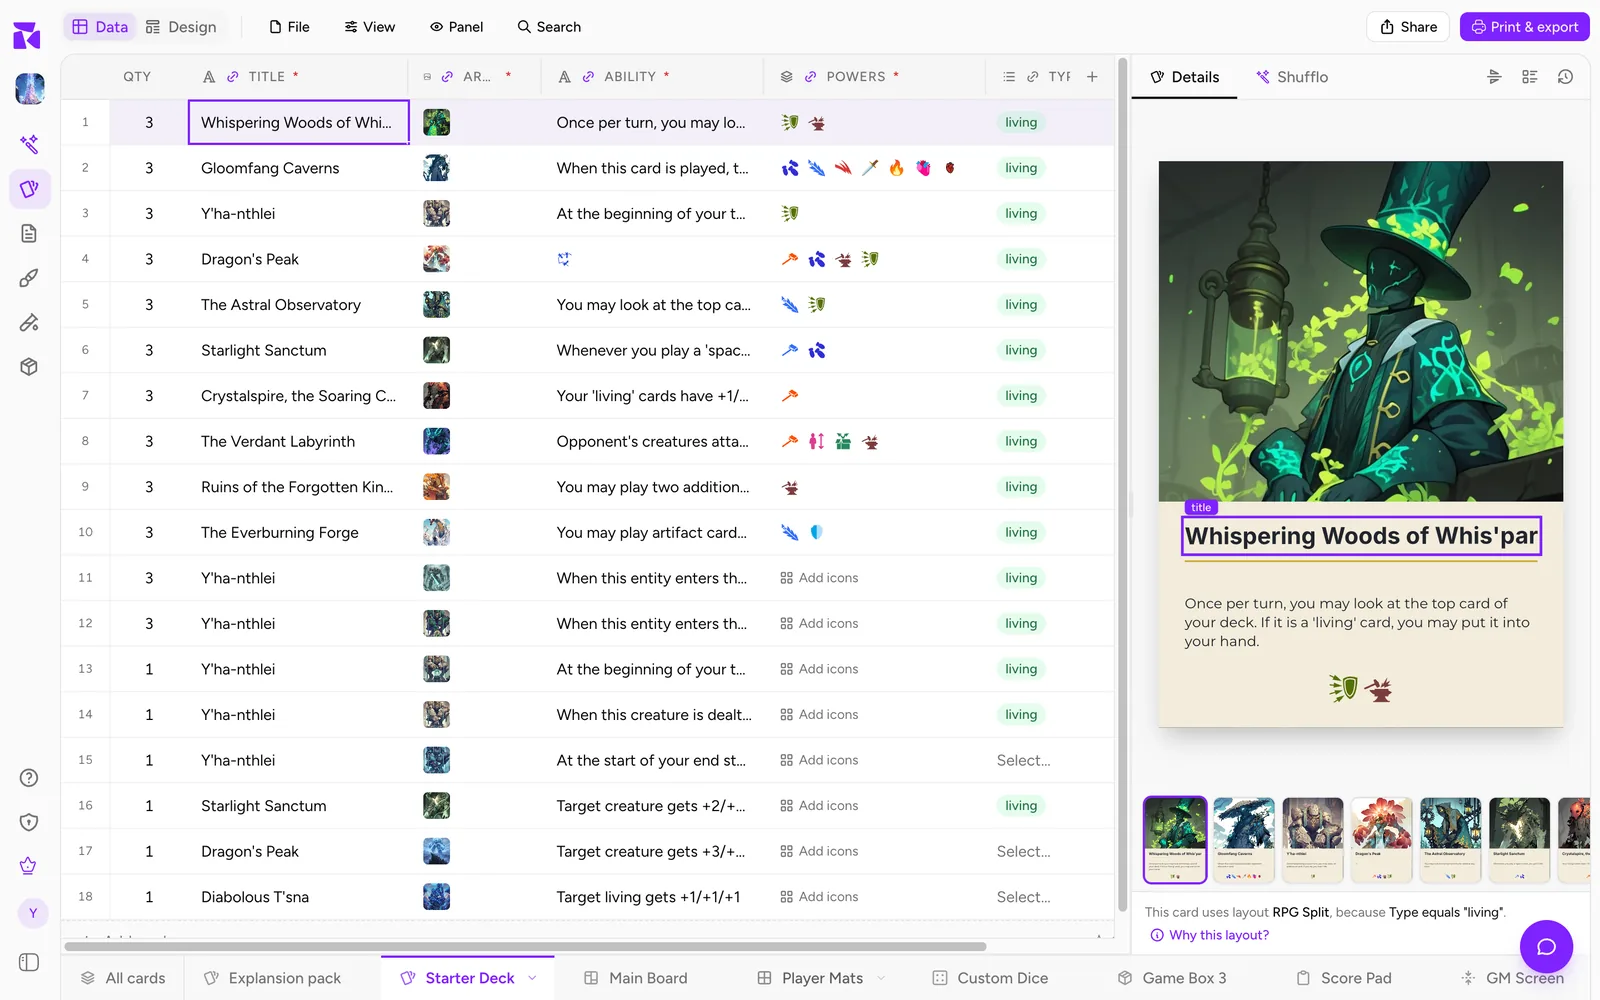
Task: Open the Explansion pack sheet tab
Action: pos(272,978)
